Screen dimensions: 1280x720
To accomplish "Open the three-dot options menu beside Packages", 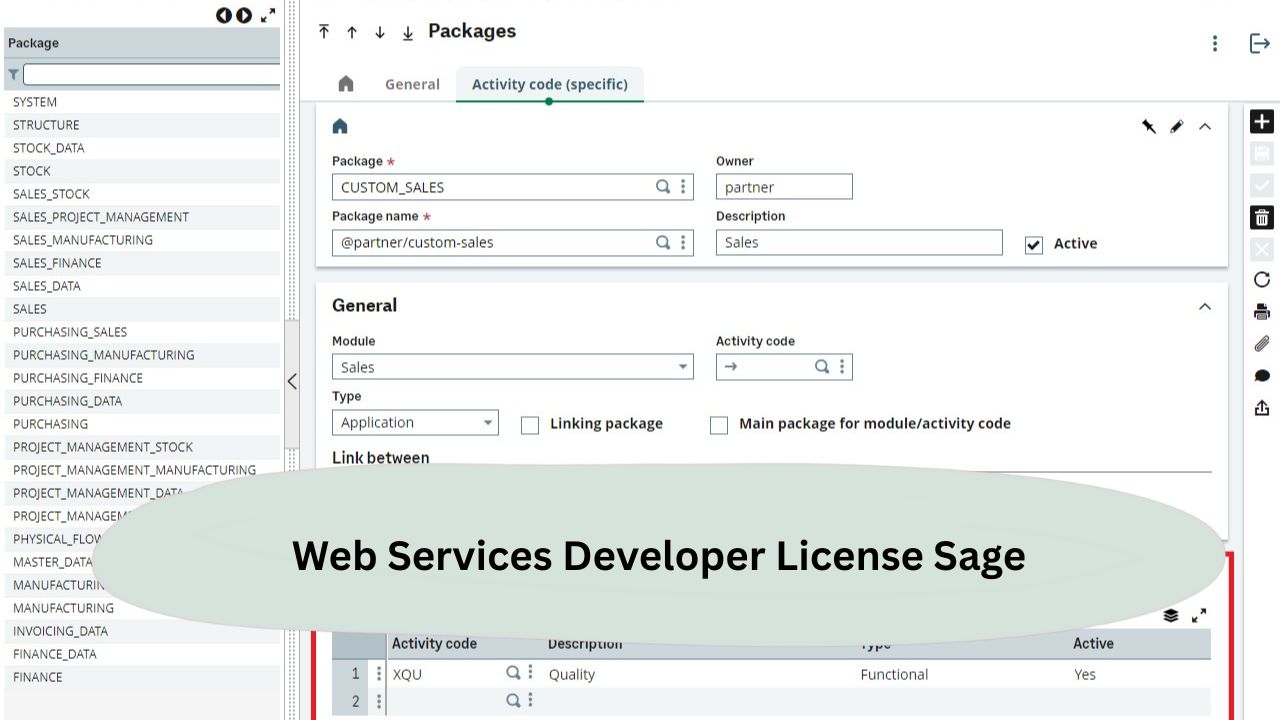I will click(x=1215, y=43).
